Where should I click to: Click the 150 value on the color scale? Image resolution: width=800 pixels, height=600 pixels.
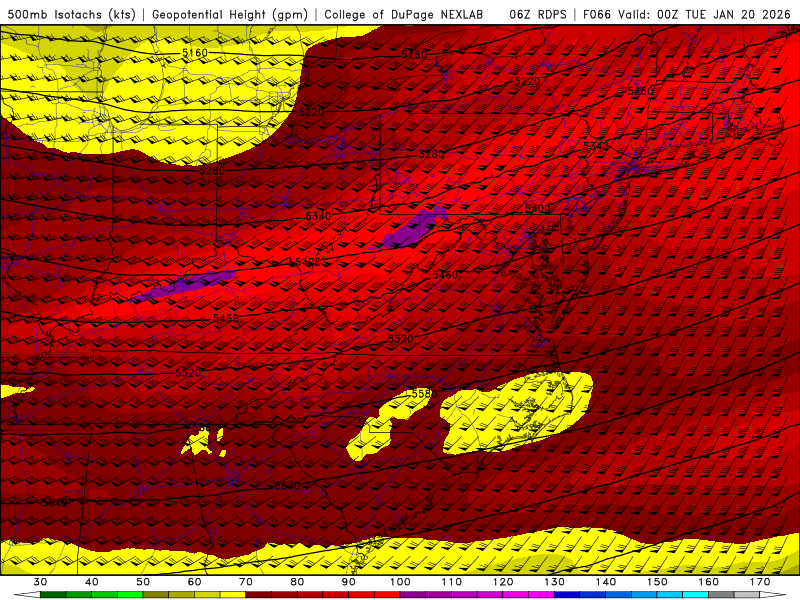658,582
